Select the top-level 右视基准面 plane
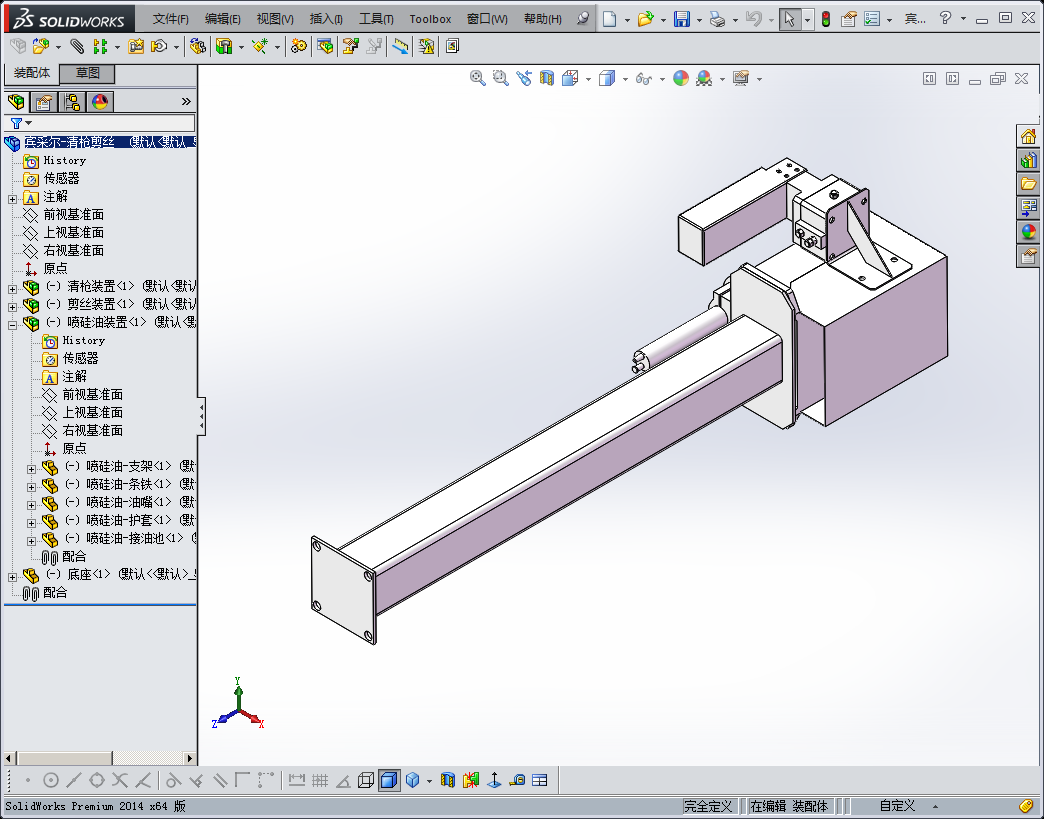 pyautogui.click(x=73, y=250)
